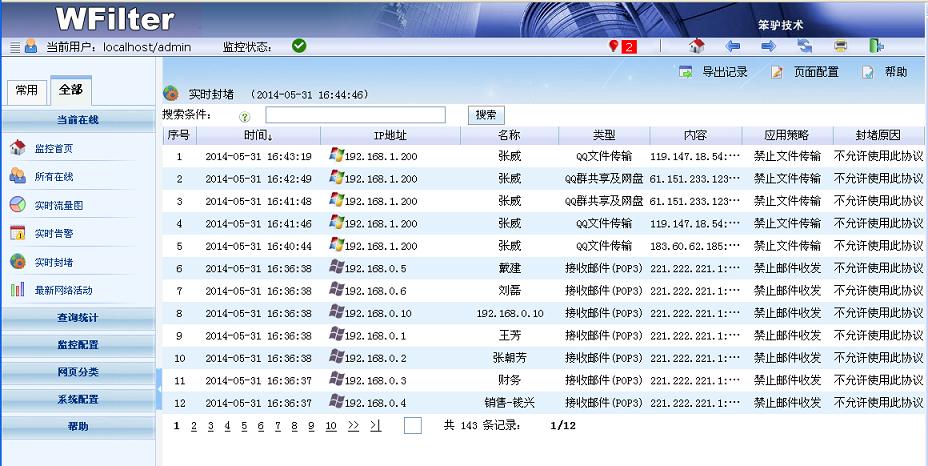Viewport: 928px width, 466px height.
Task: Refresh the page with the sync icon
Action: [x=804, y=46]
